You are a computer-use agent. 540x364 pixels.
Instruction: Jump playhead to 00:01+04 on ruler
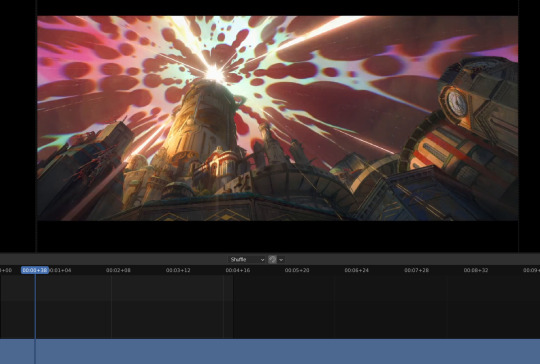point(60,270)
